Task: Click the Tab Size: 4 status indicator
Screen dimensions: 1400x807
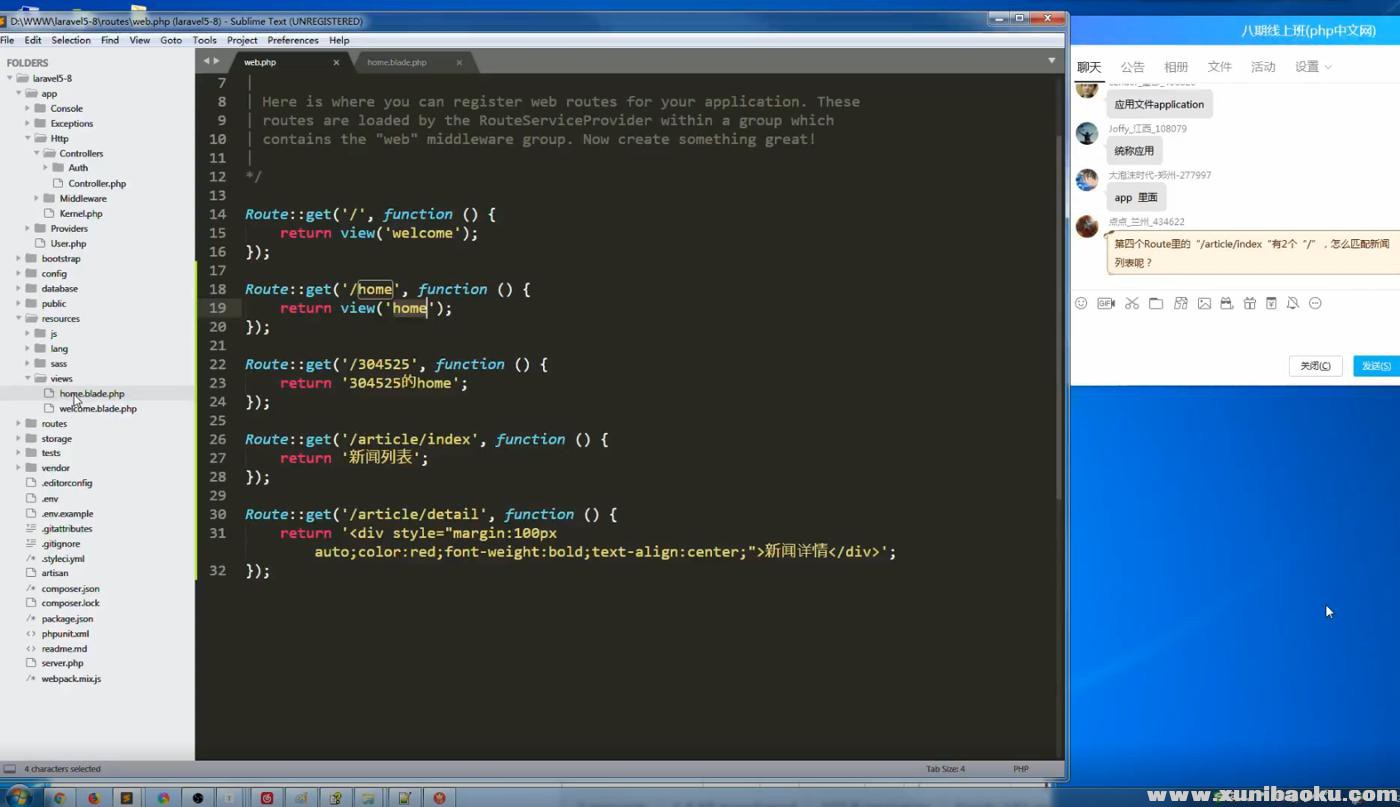Action: coord(945,769)
